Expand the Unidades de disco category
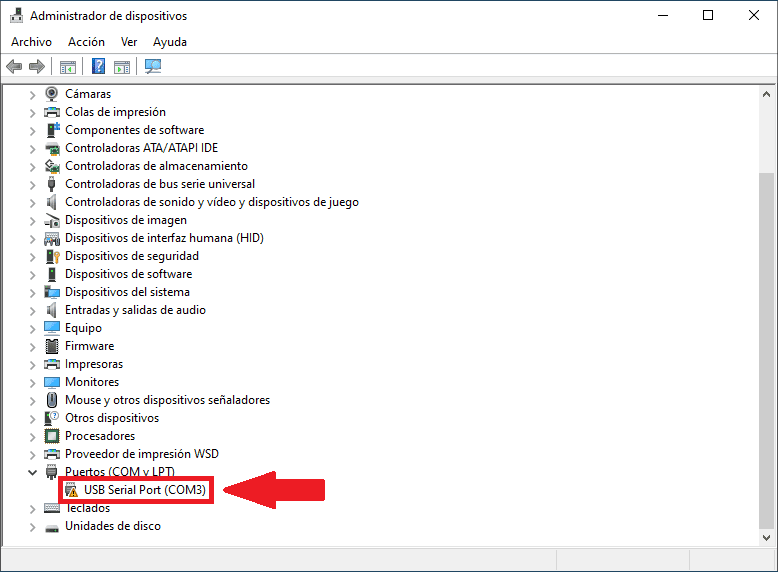This screenshot has height=572, width=778. [32, 526]
